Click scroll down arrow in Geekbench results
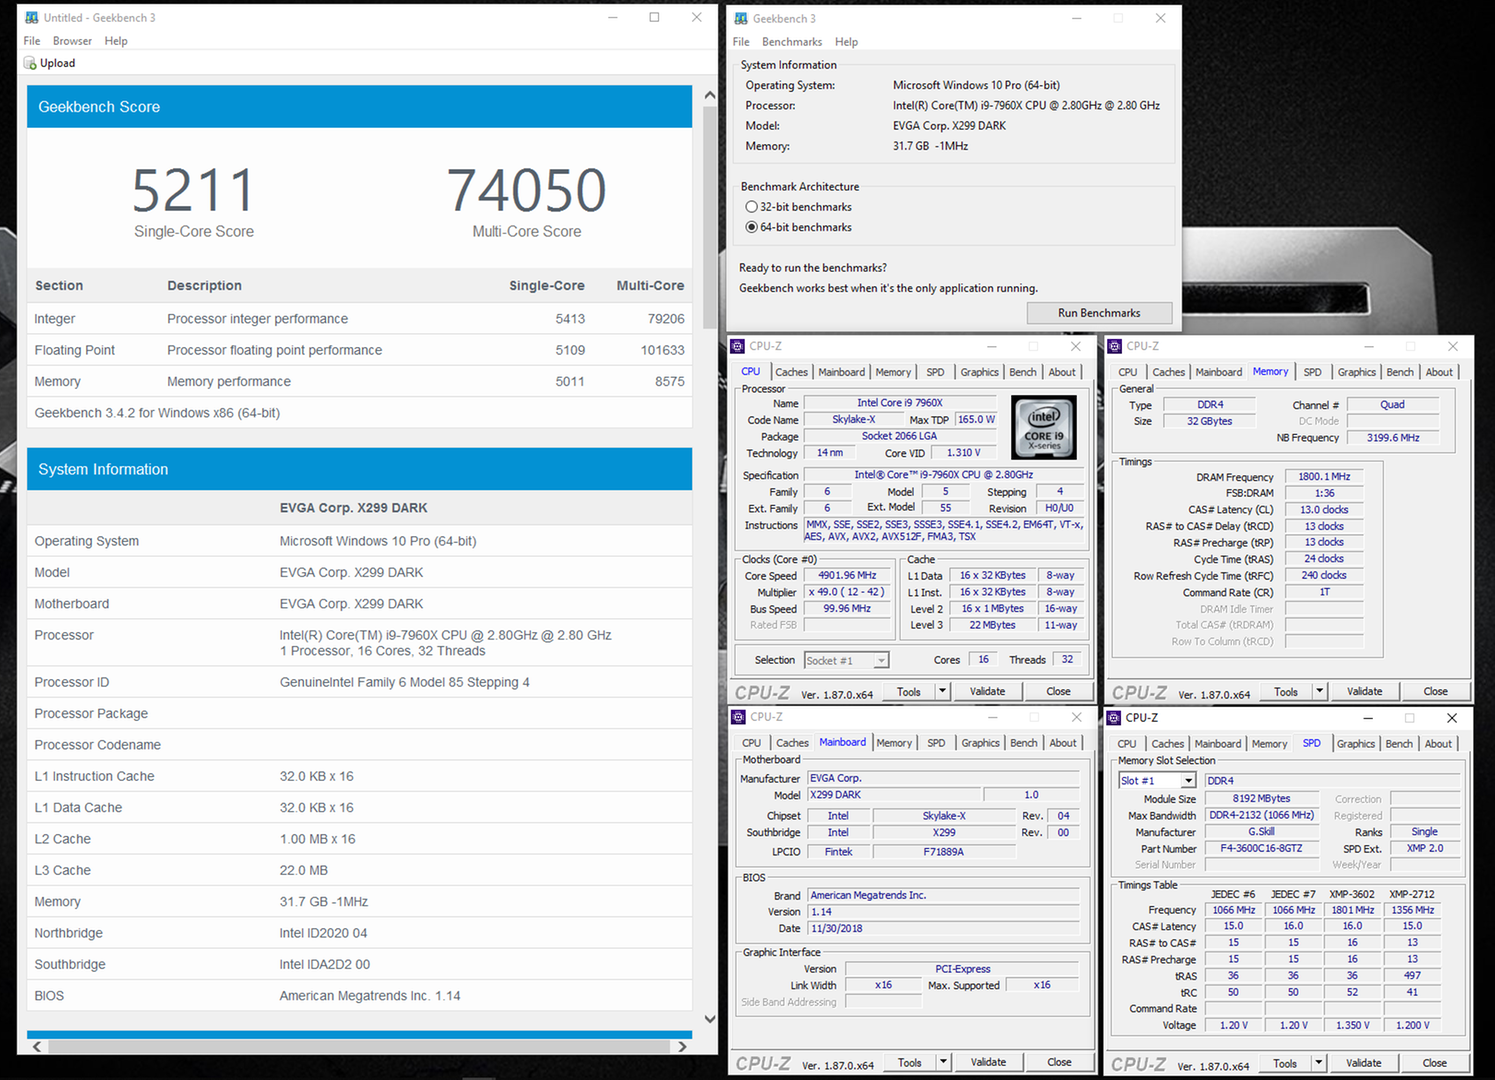 pos(710,1019)
